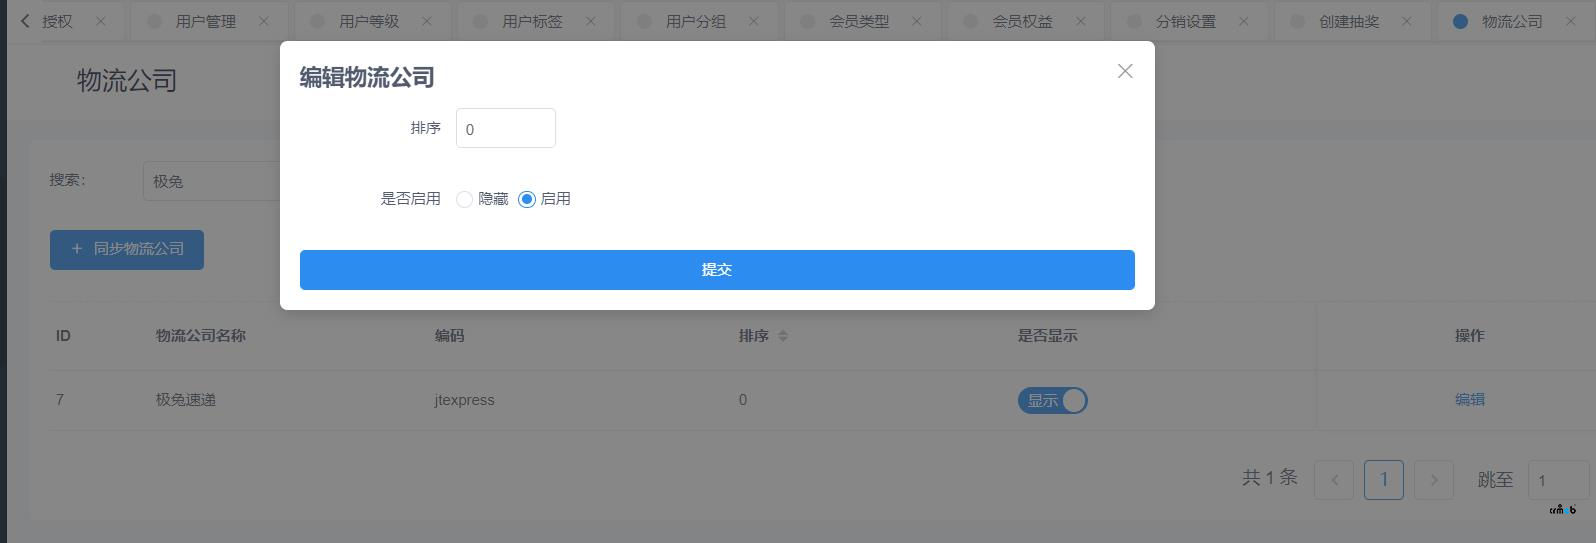Close the 物流公司 tab
The height and width of the screenshot is (543, 1596).
tap(1570, 21)
